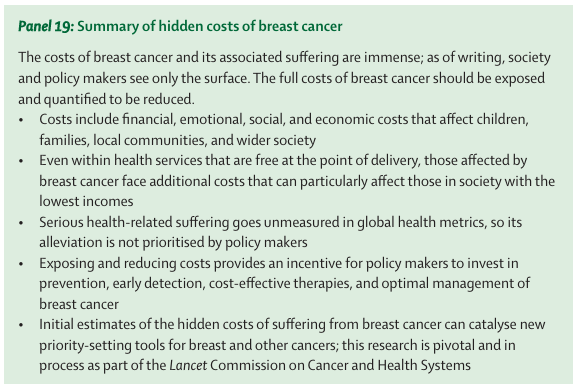578x388 pixels.
Task: Click the words "and quantified to be reduced."
Action: click(x=106, y=99)
